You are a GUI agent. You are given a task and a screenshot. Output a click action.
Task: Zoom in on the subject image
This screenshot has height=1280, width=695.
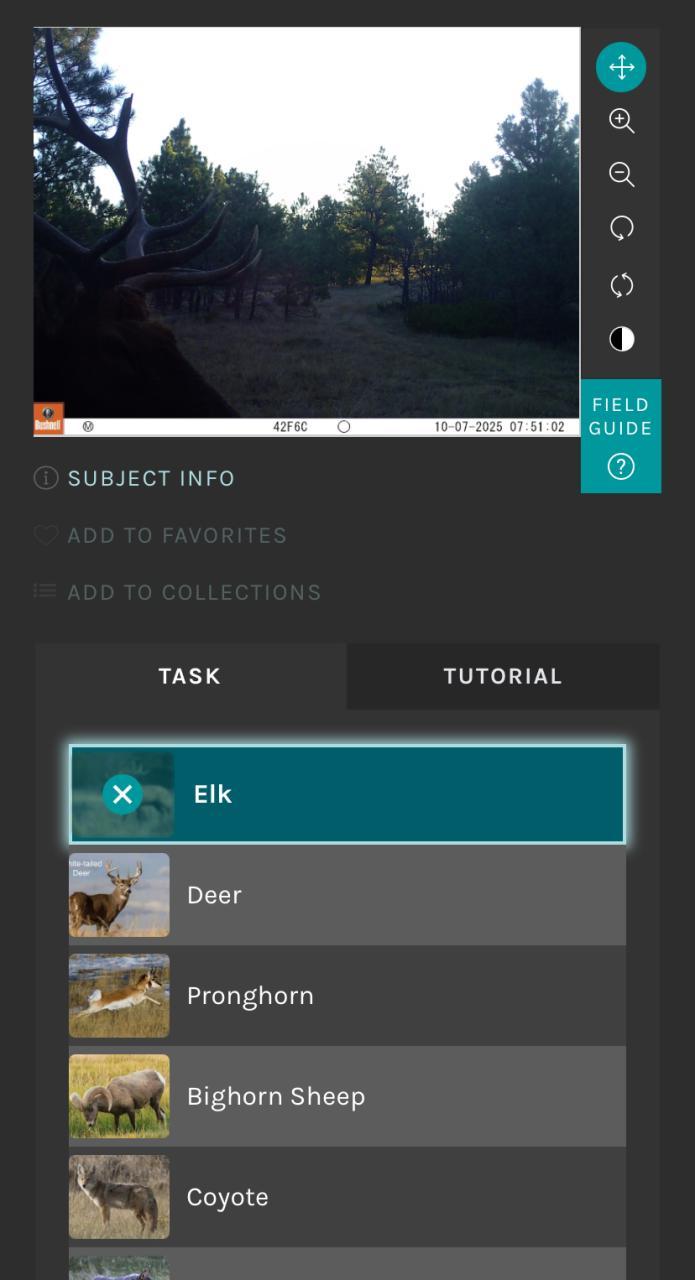click(621, 121)
